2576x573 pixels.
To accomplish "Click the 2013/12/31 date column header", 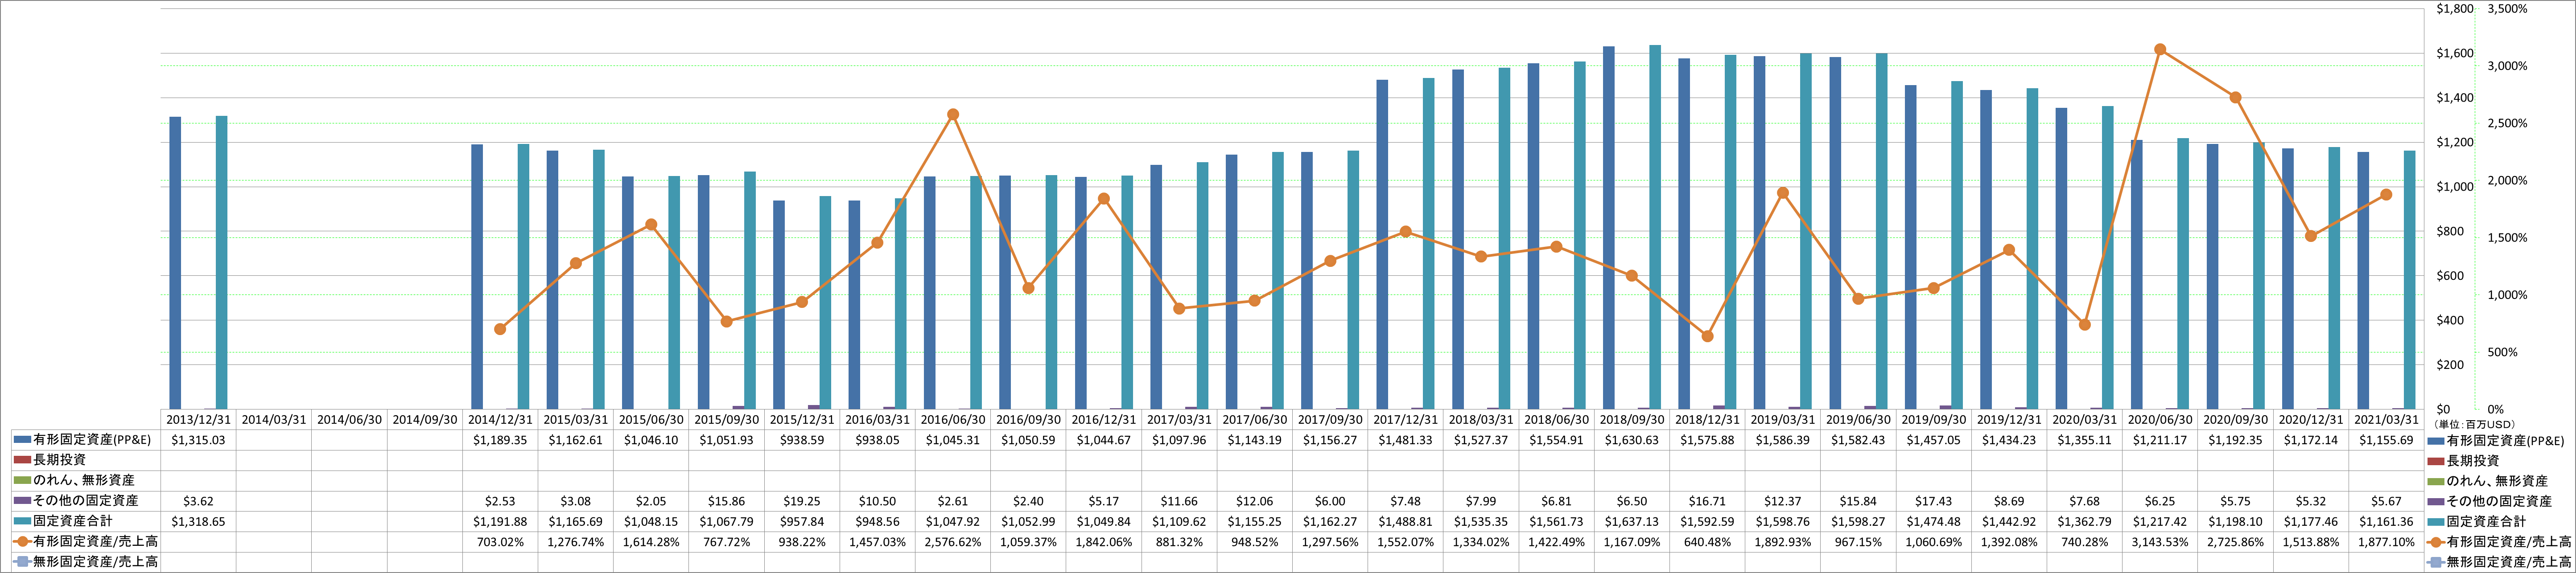I will (198, 420).
